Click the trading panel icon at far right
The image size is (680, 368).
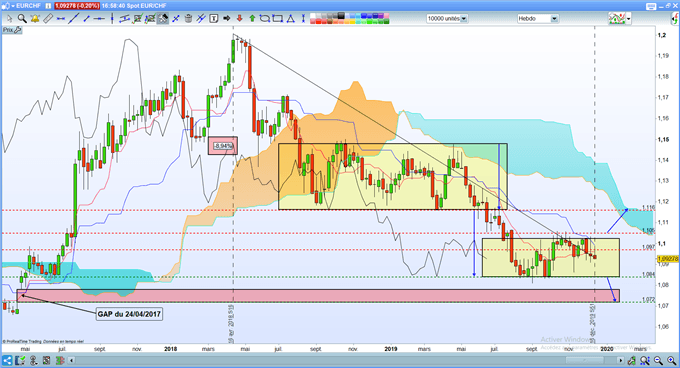[675, 19]
